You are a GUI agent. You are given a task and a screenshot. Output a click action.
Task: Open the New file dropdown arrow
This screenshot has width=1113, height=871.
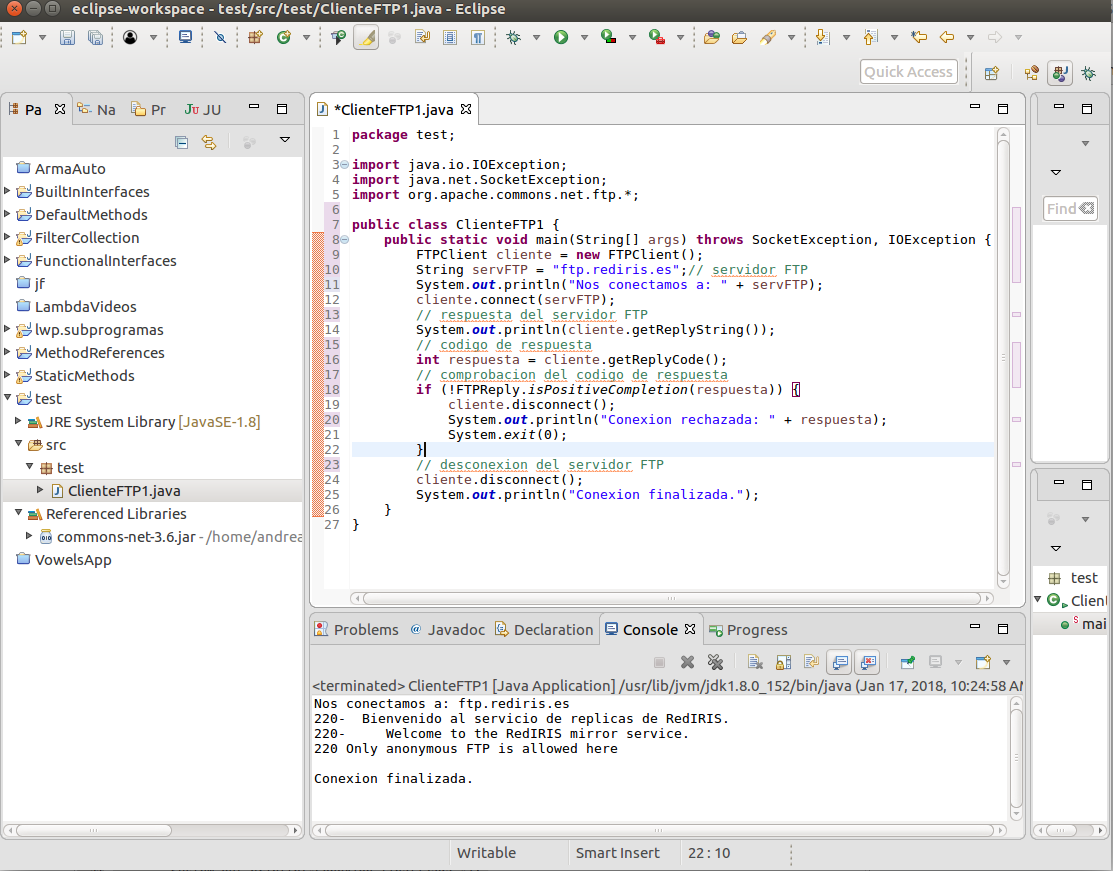[x=42, y=37]
